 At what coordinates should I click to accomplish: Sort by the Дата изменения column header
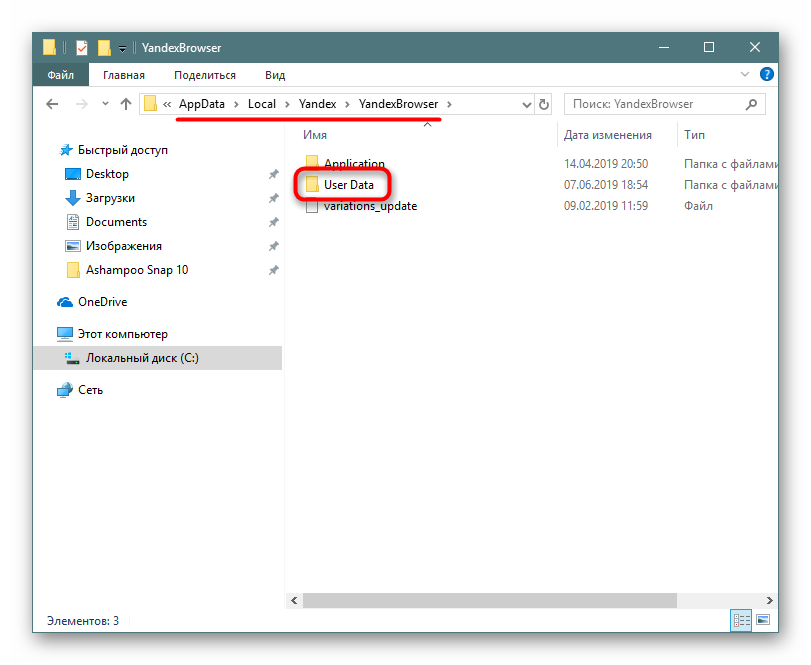(608, 135)
